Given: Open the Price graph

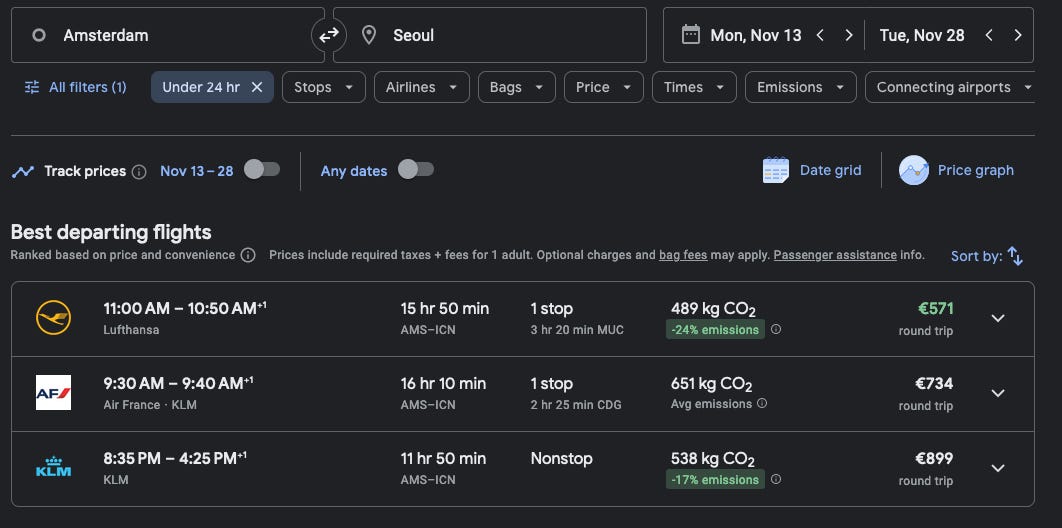Looking at the screenshot, I should click(956, 170).
